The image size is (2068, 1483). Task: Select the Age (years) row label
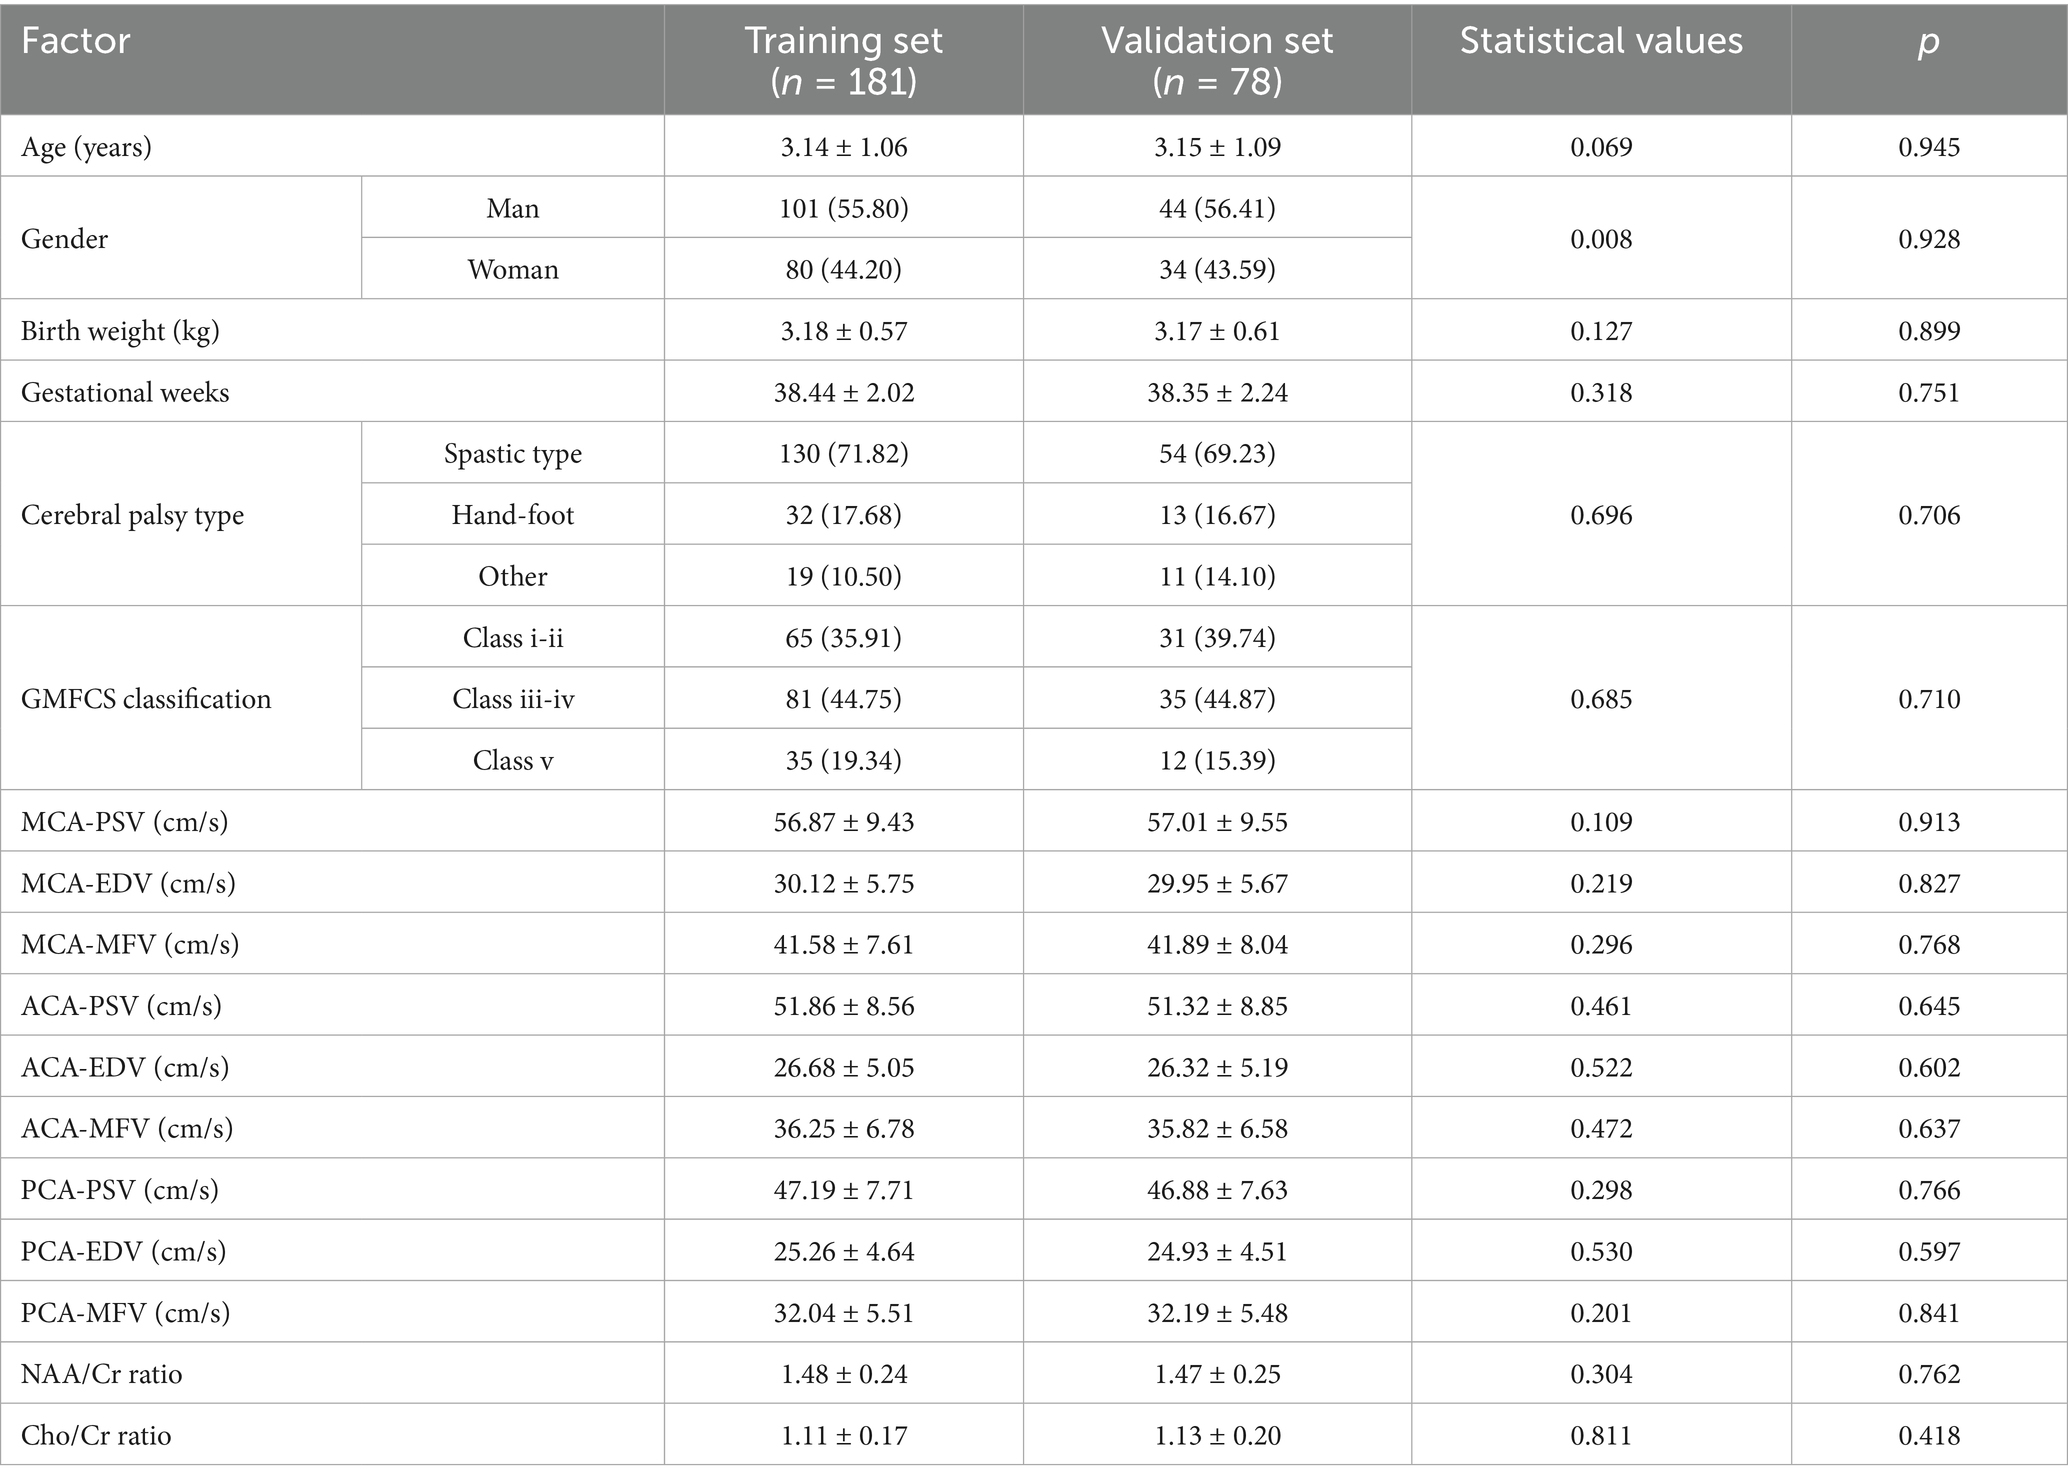click(x=87, y=148)
